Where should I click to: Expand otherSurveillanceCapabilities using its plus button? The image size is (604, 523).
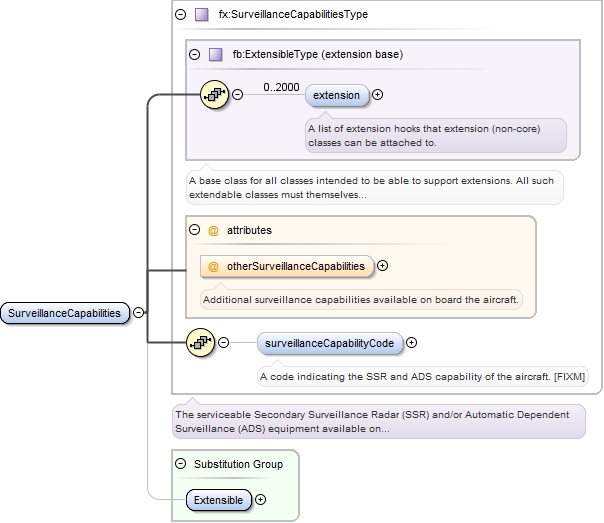click(x=382, y=266)
